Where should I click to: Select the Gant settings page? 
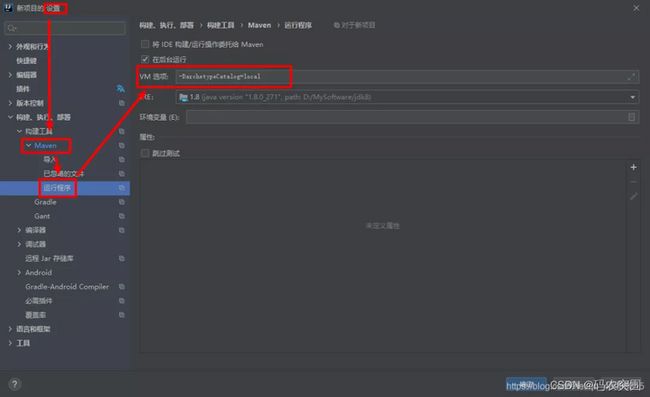point(42,216)
